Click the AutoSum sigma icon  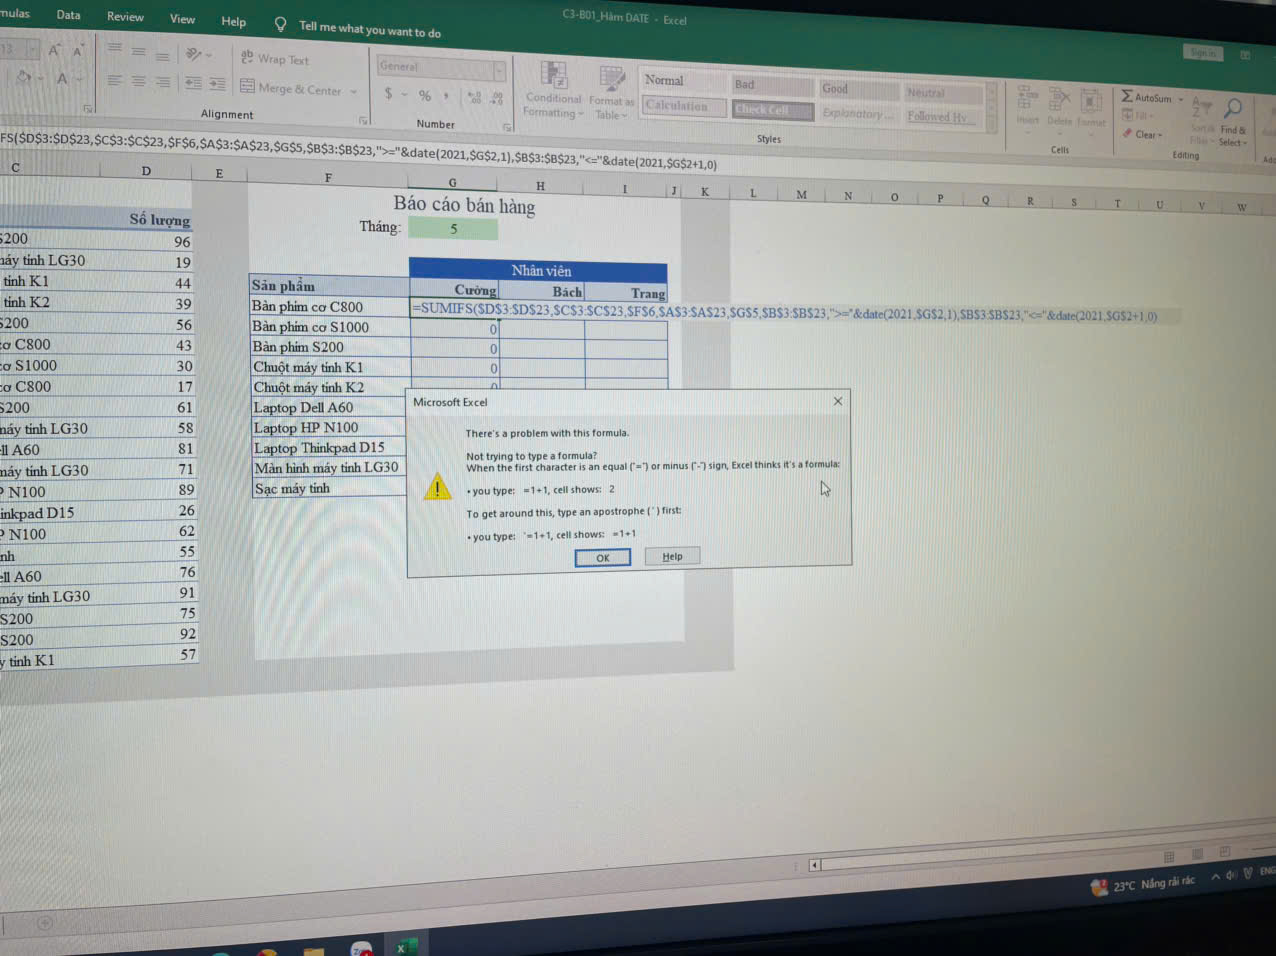tap(1127, 96)
